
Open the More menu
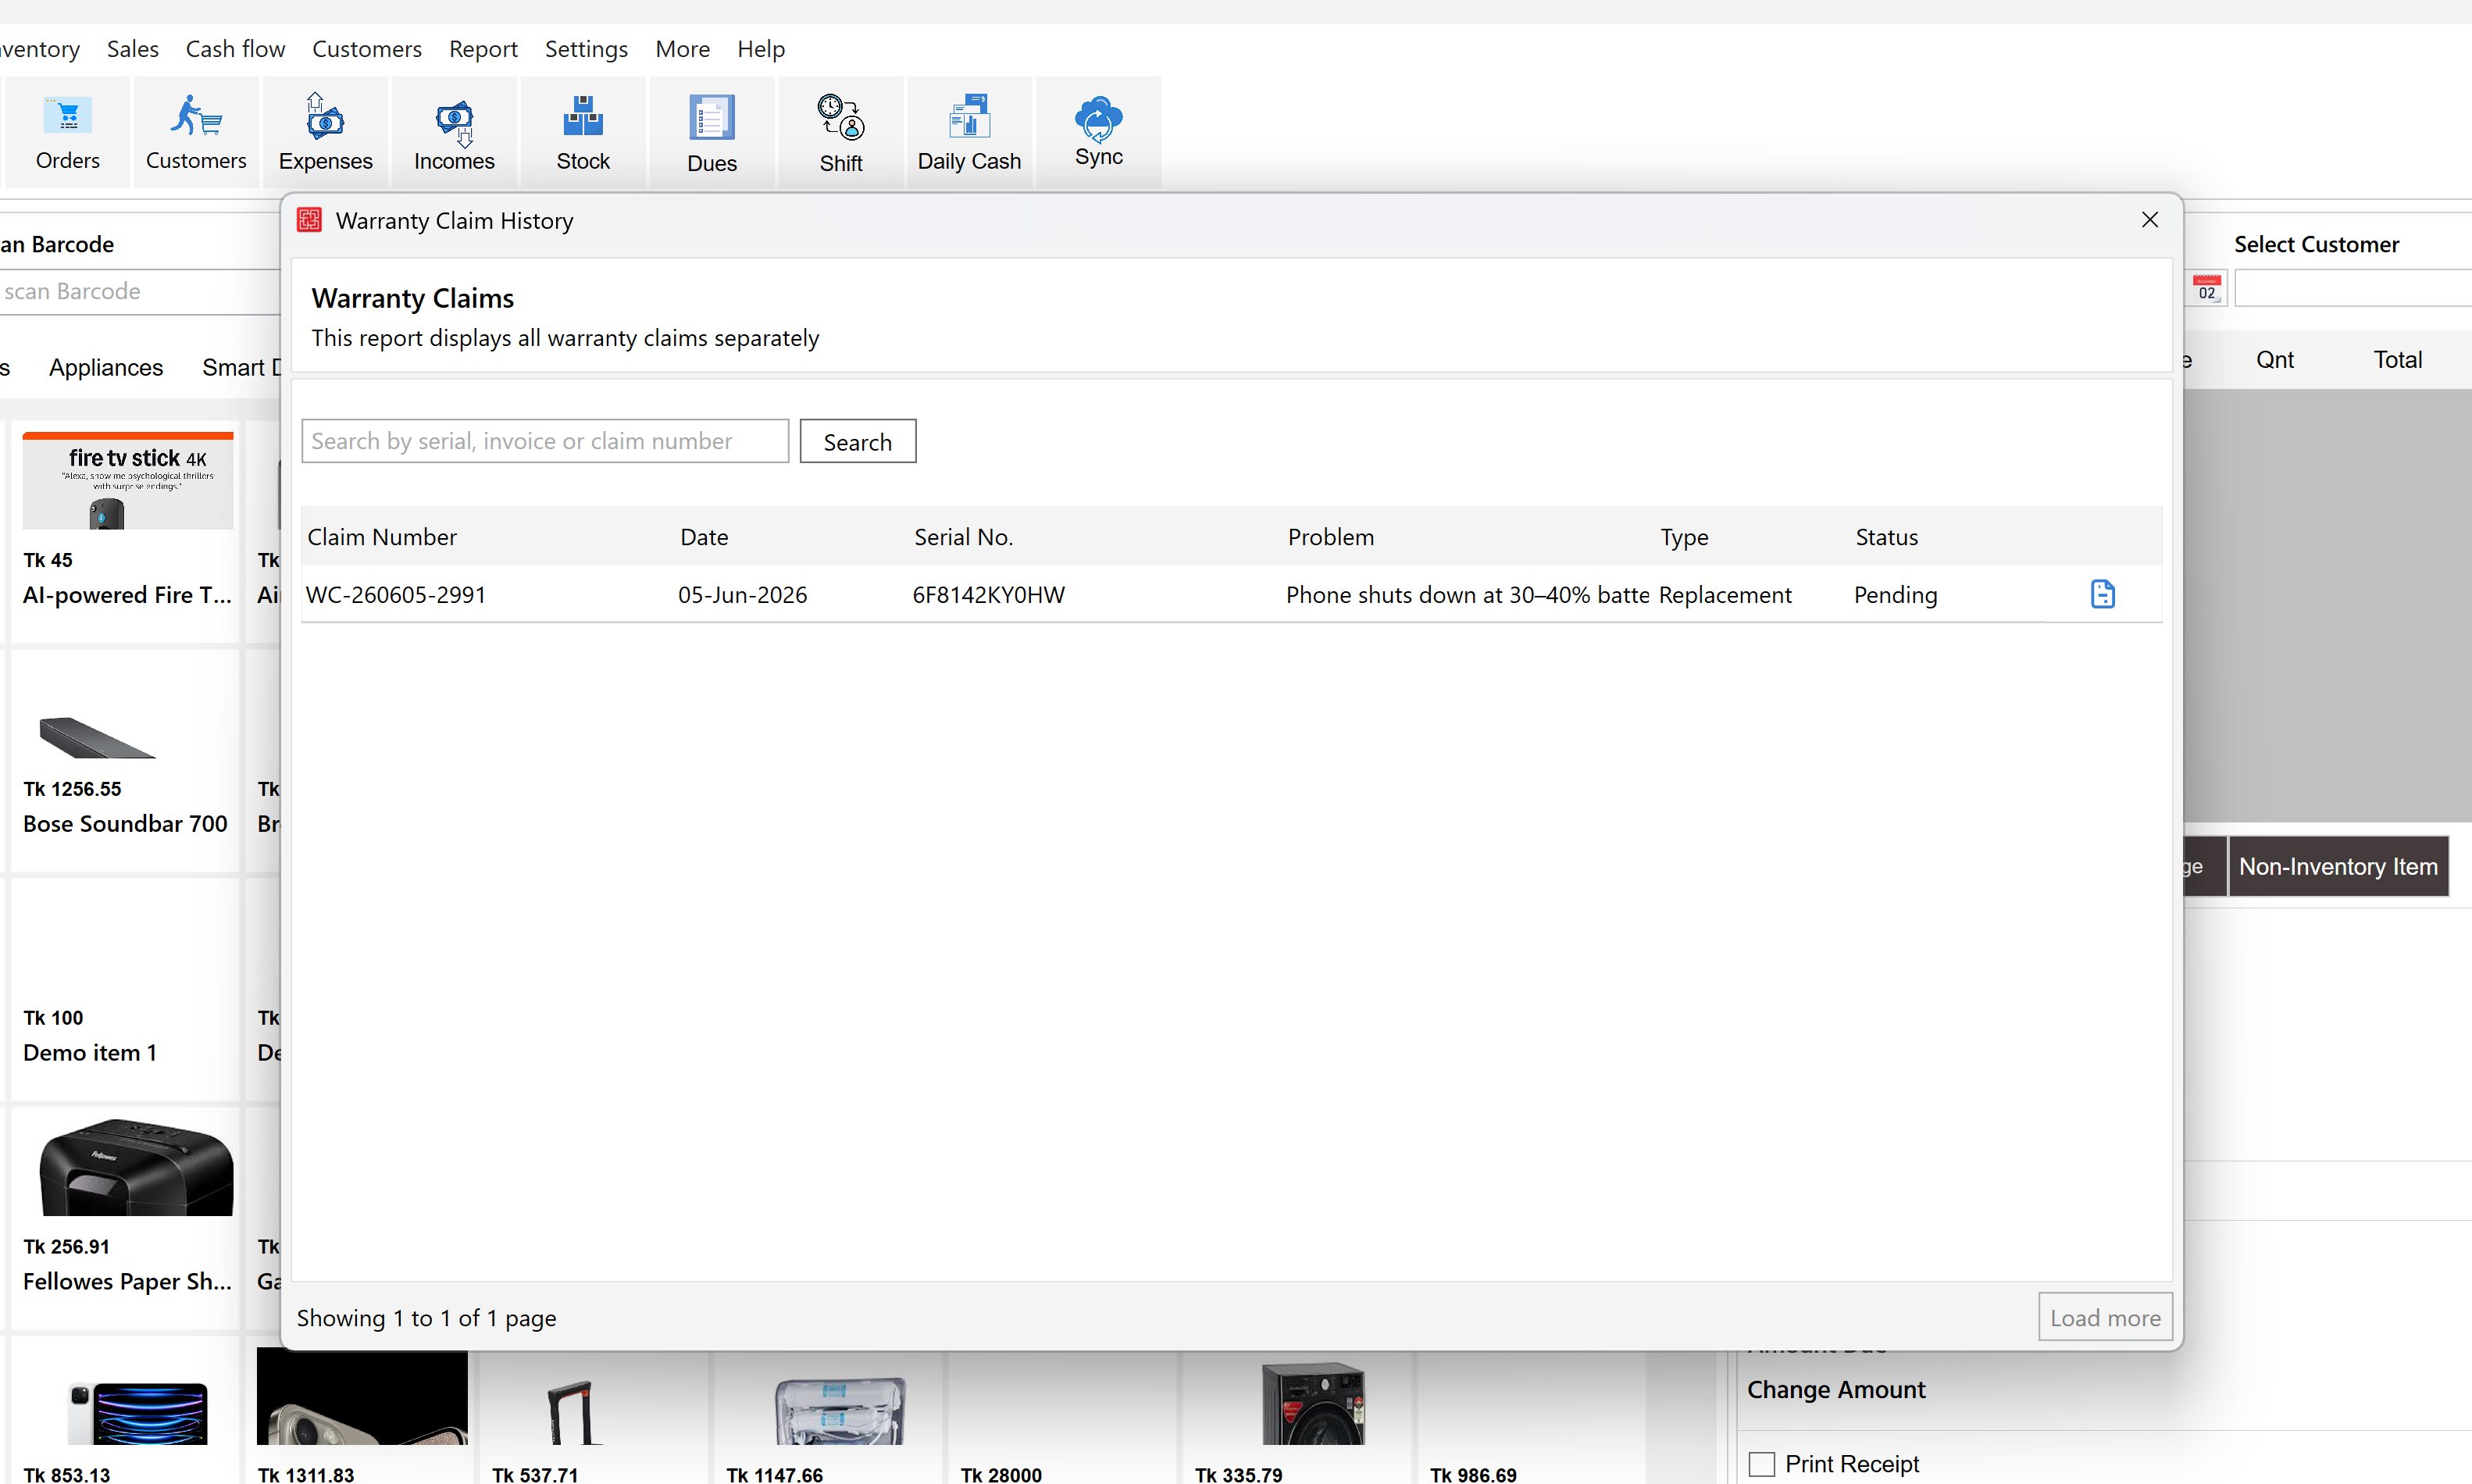[x=682, y=49]
